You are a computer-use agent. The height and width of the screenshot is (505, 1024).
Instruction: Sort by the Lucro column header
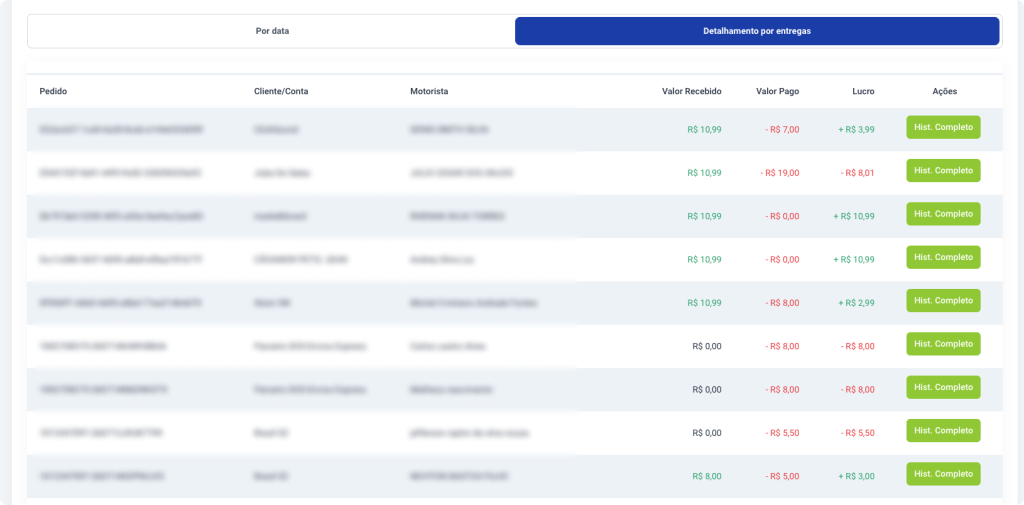pos(863,91)
